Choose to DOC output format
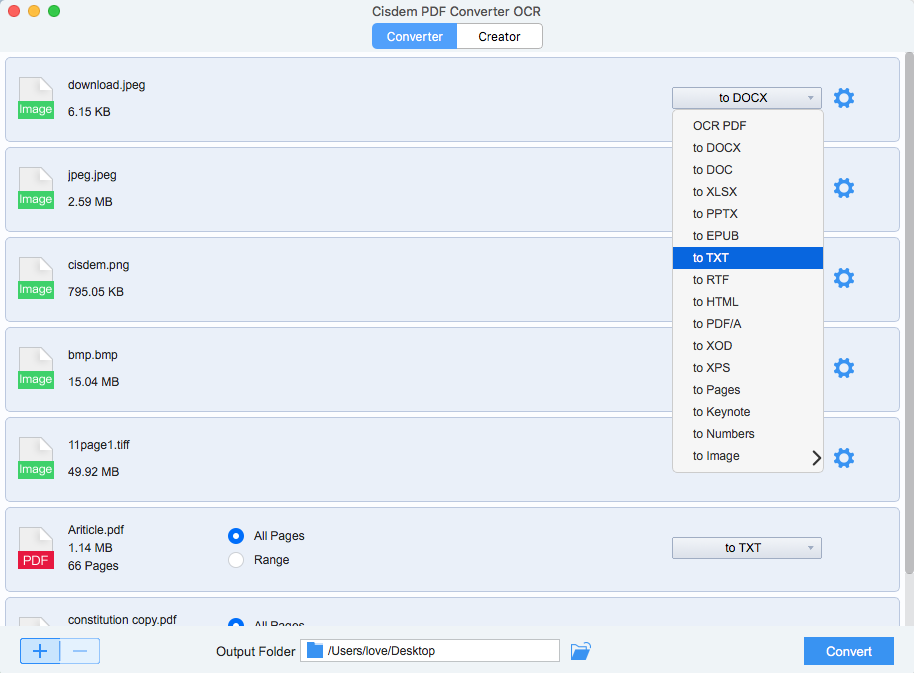914x673 pixels. (x=748, y=170)
